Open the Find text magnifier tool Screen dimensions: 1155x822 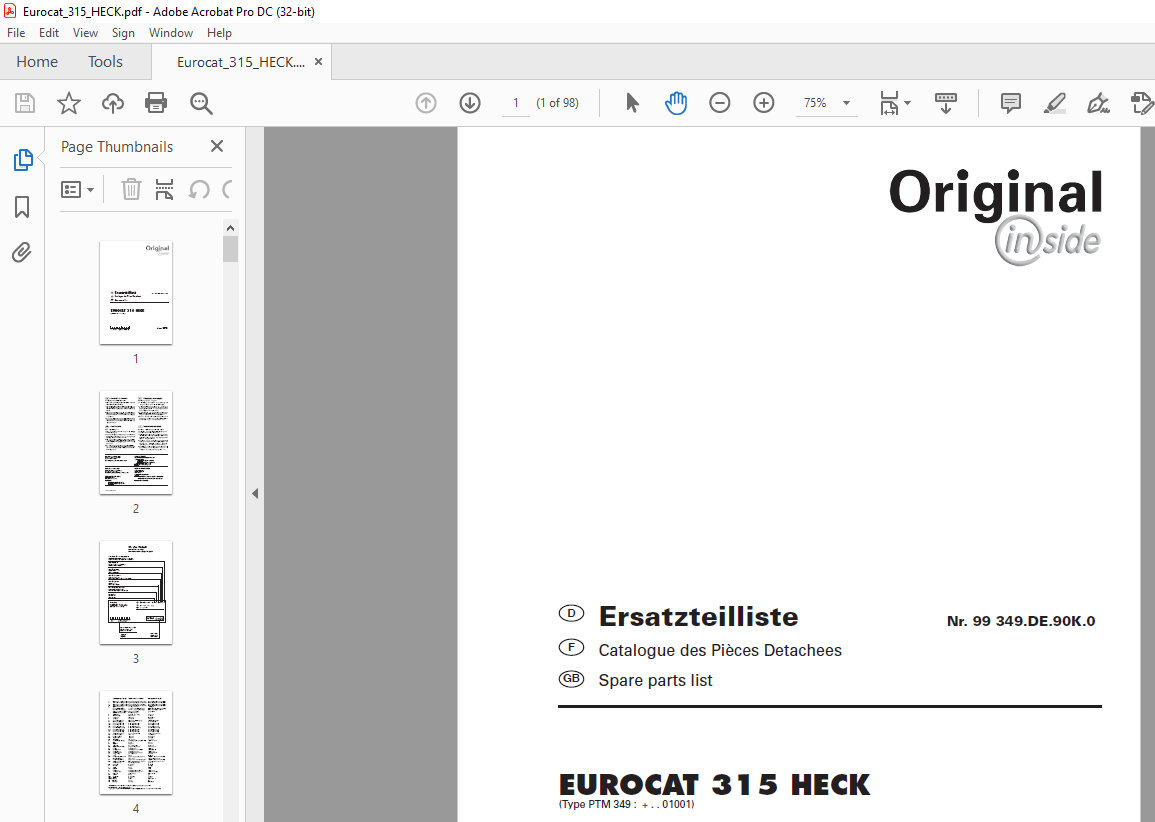[200, 103]
